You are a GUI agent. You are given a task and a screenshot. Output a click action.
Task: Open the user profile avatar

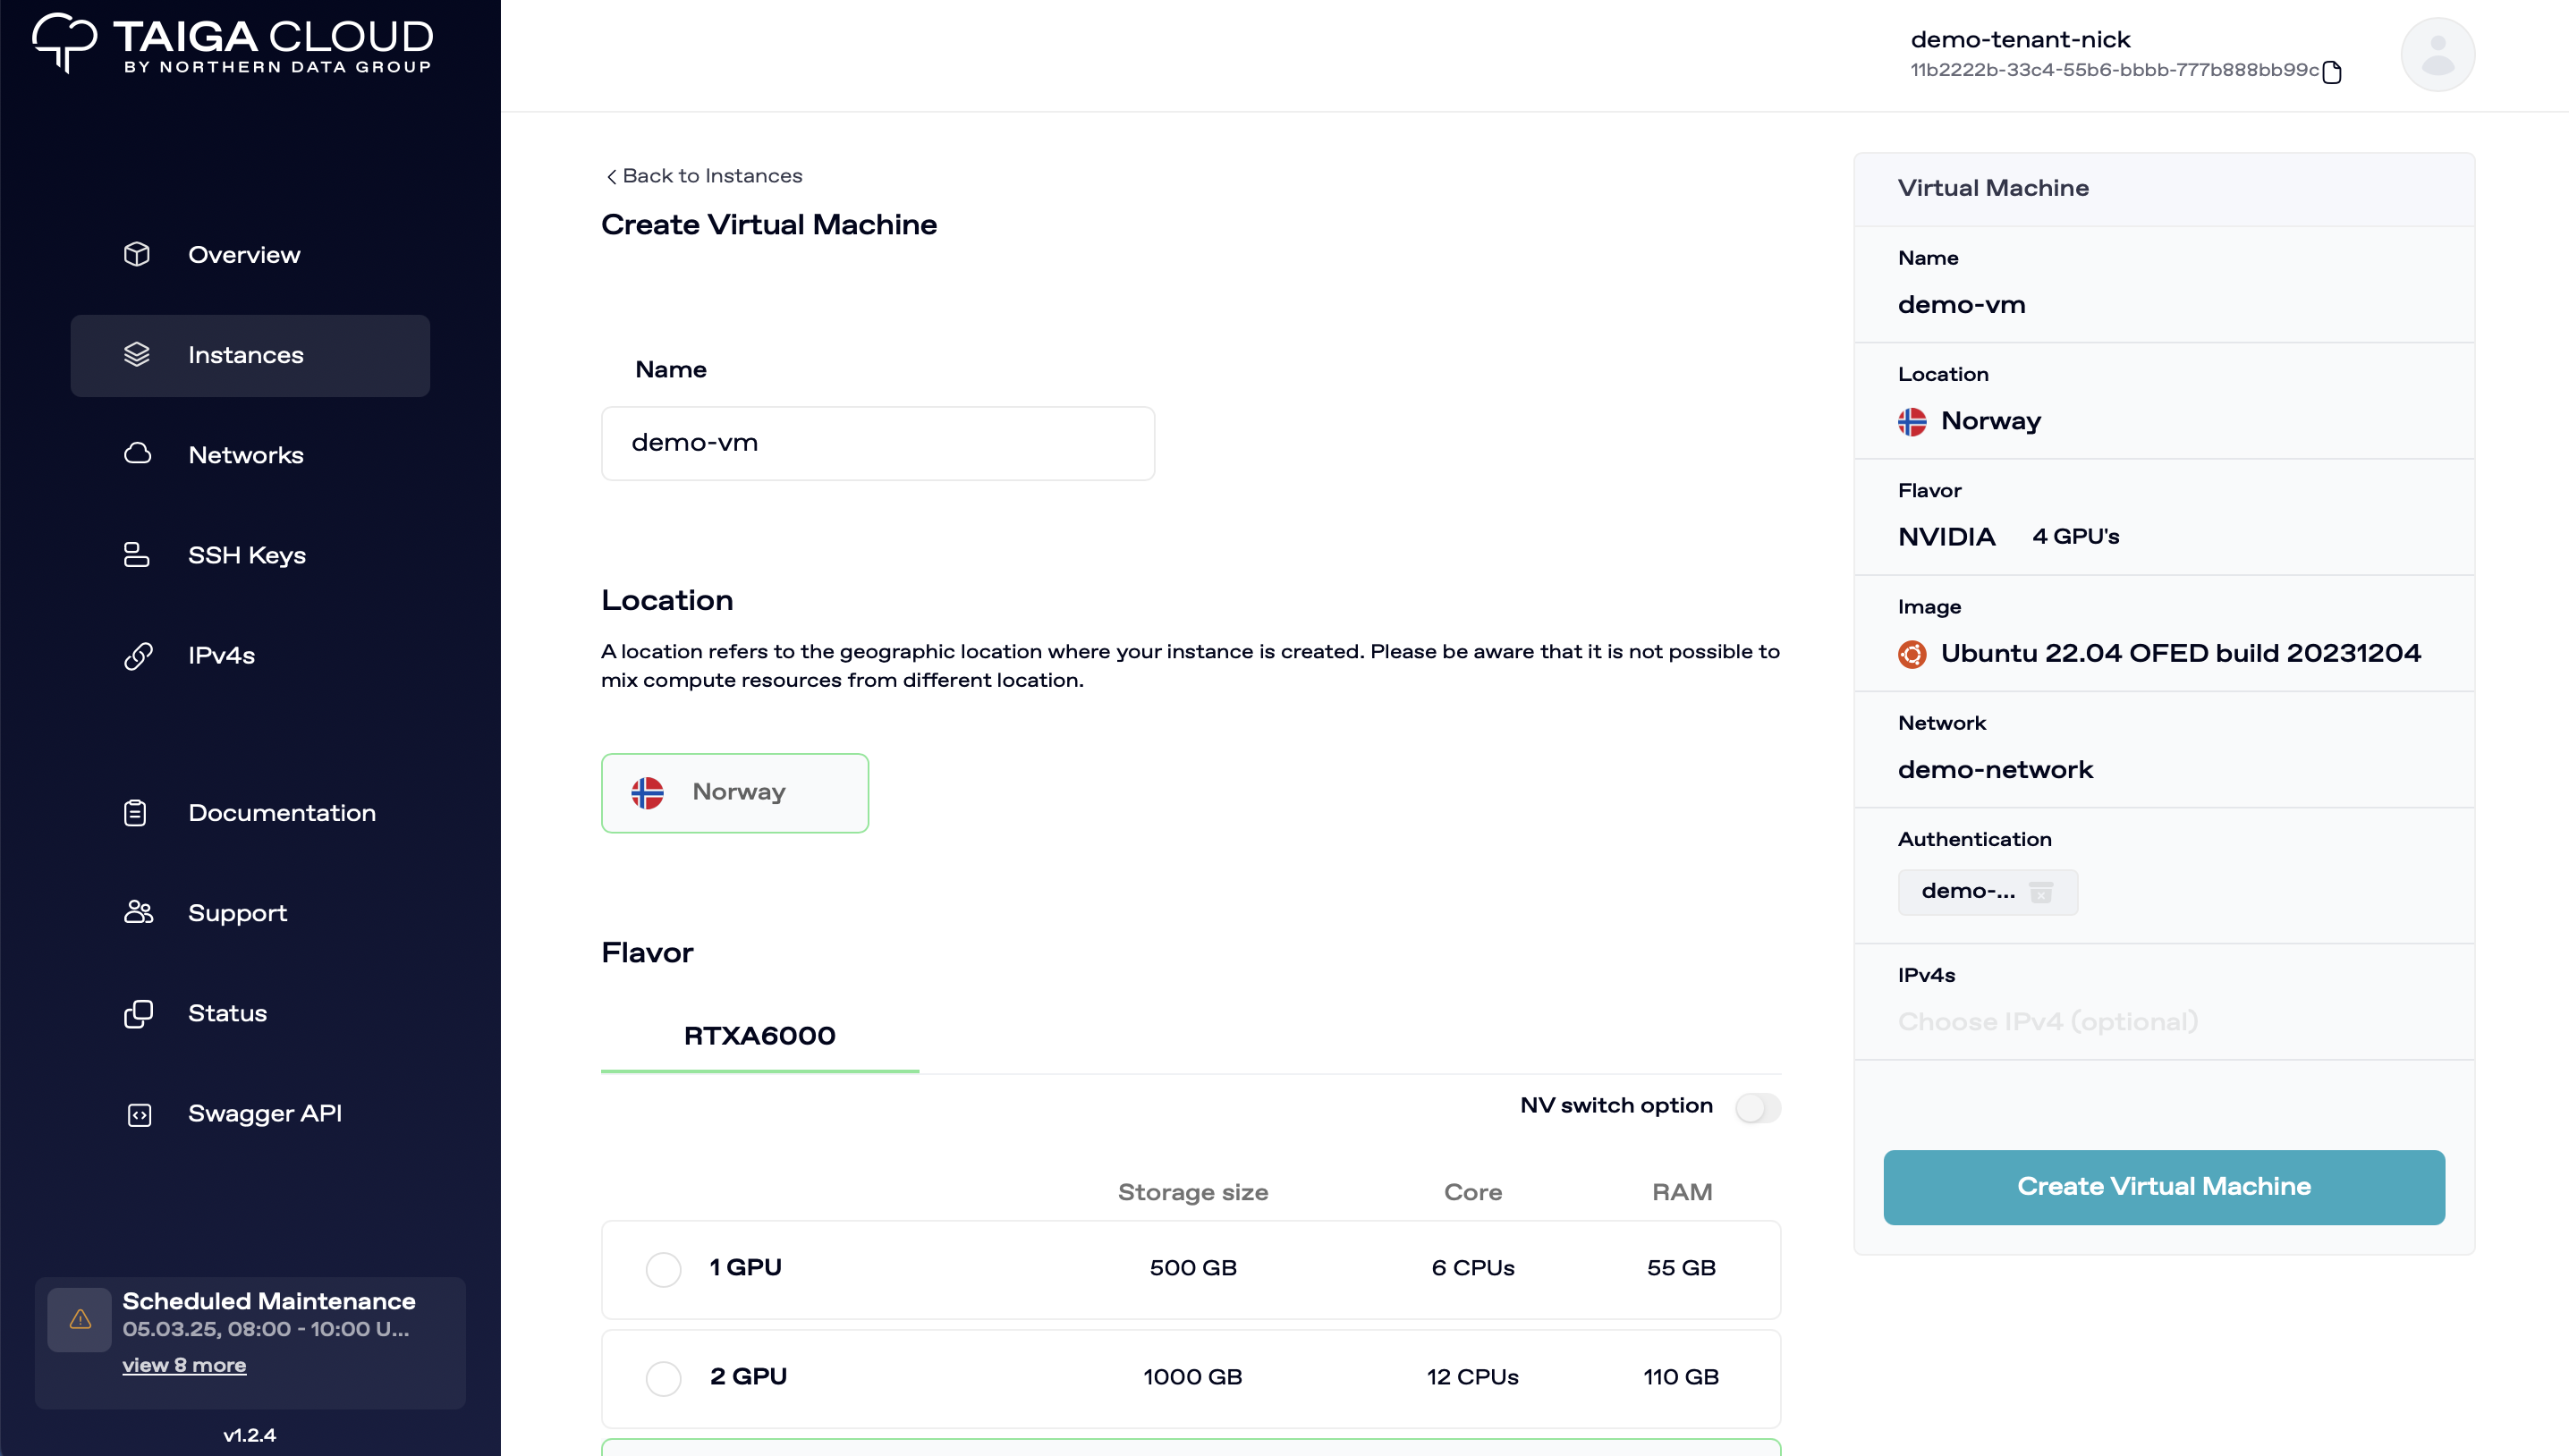tap(2437, 55)
